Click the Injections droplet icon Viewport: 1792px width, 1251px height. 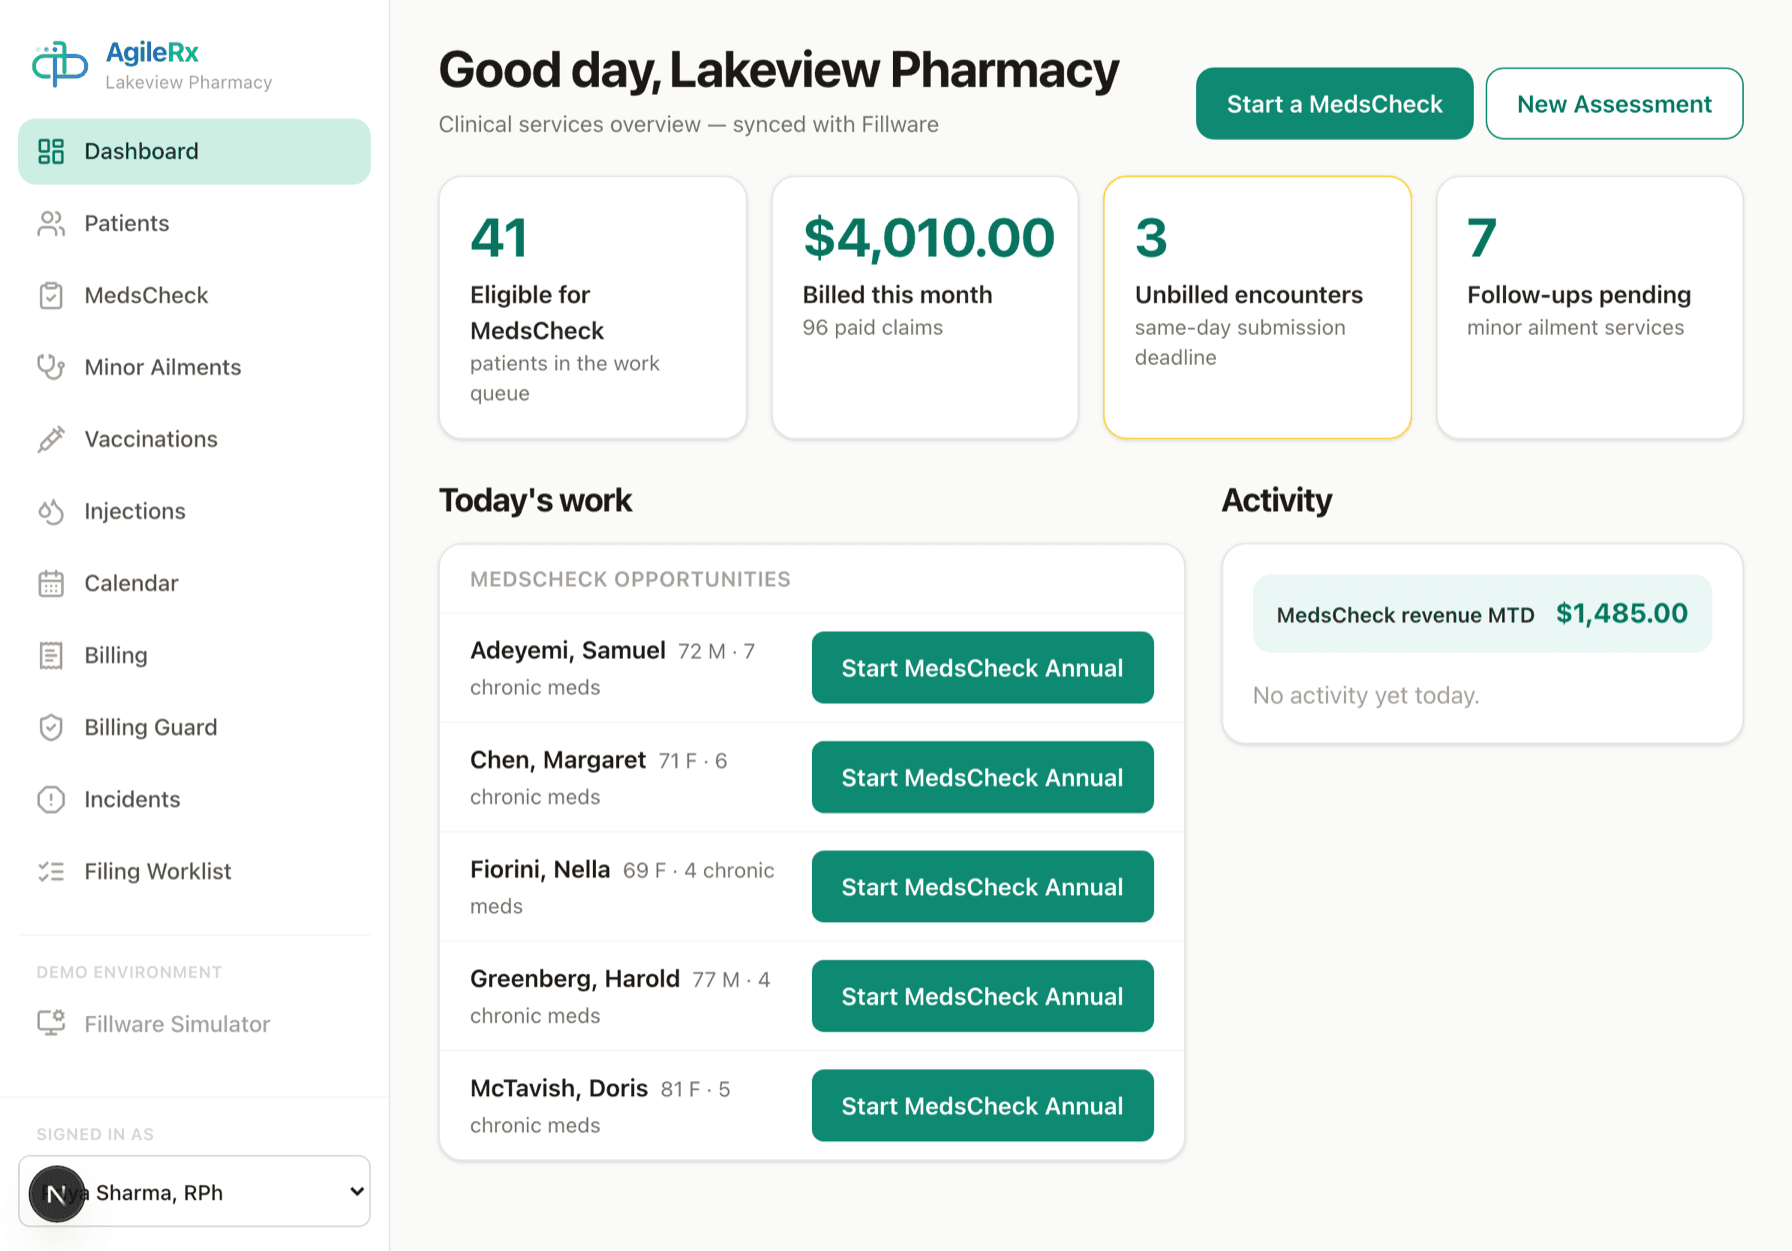click(51, 511)
